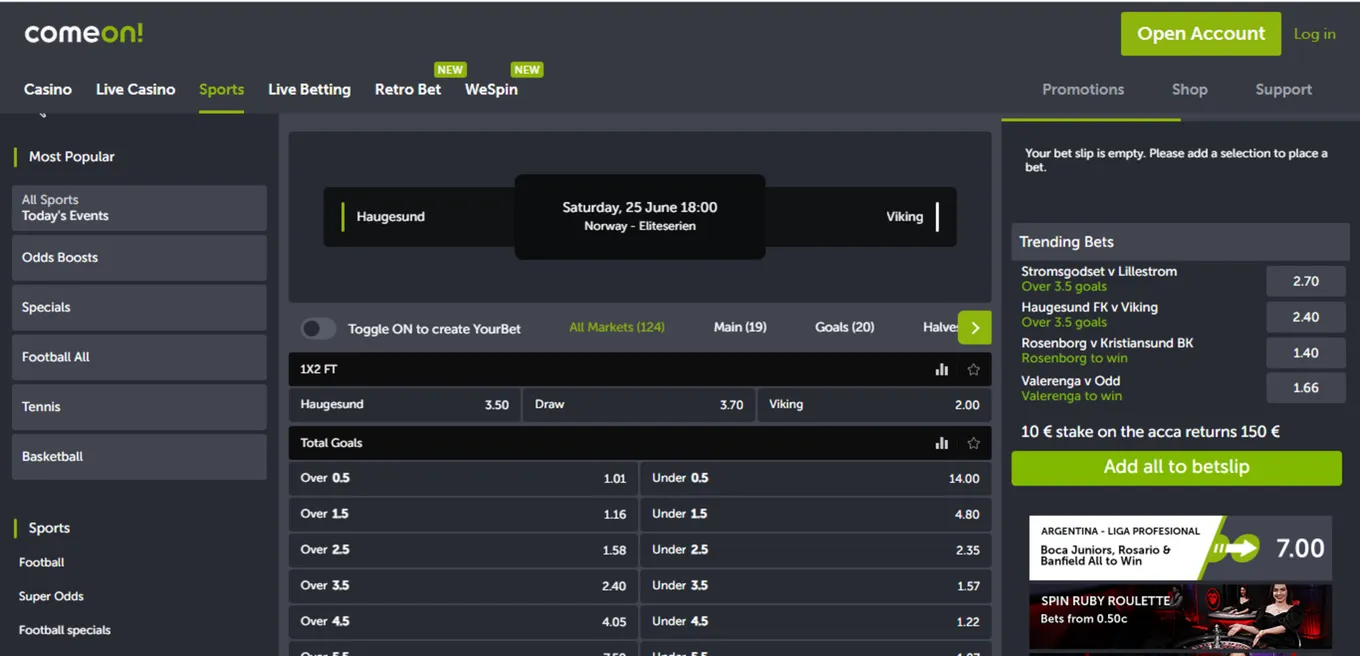Screen dimensions: 1360x656
Task: Open the Live Casino menu
Action: click(x=135, y=89)
